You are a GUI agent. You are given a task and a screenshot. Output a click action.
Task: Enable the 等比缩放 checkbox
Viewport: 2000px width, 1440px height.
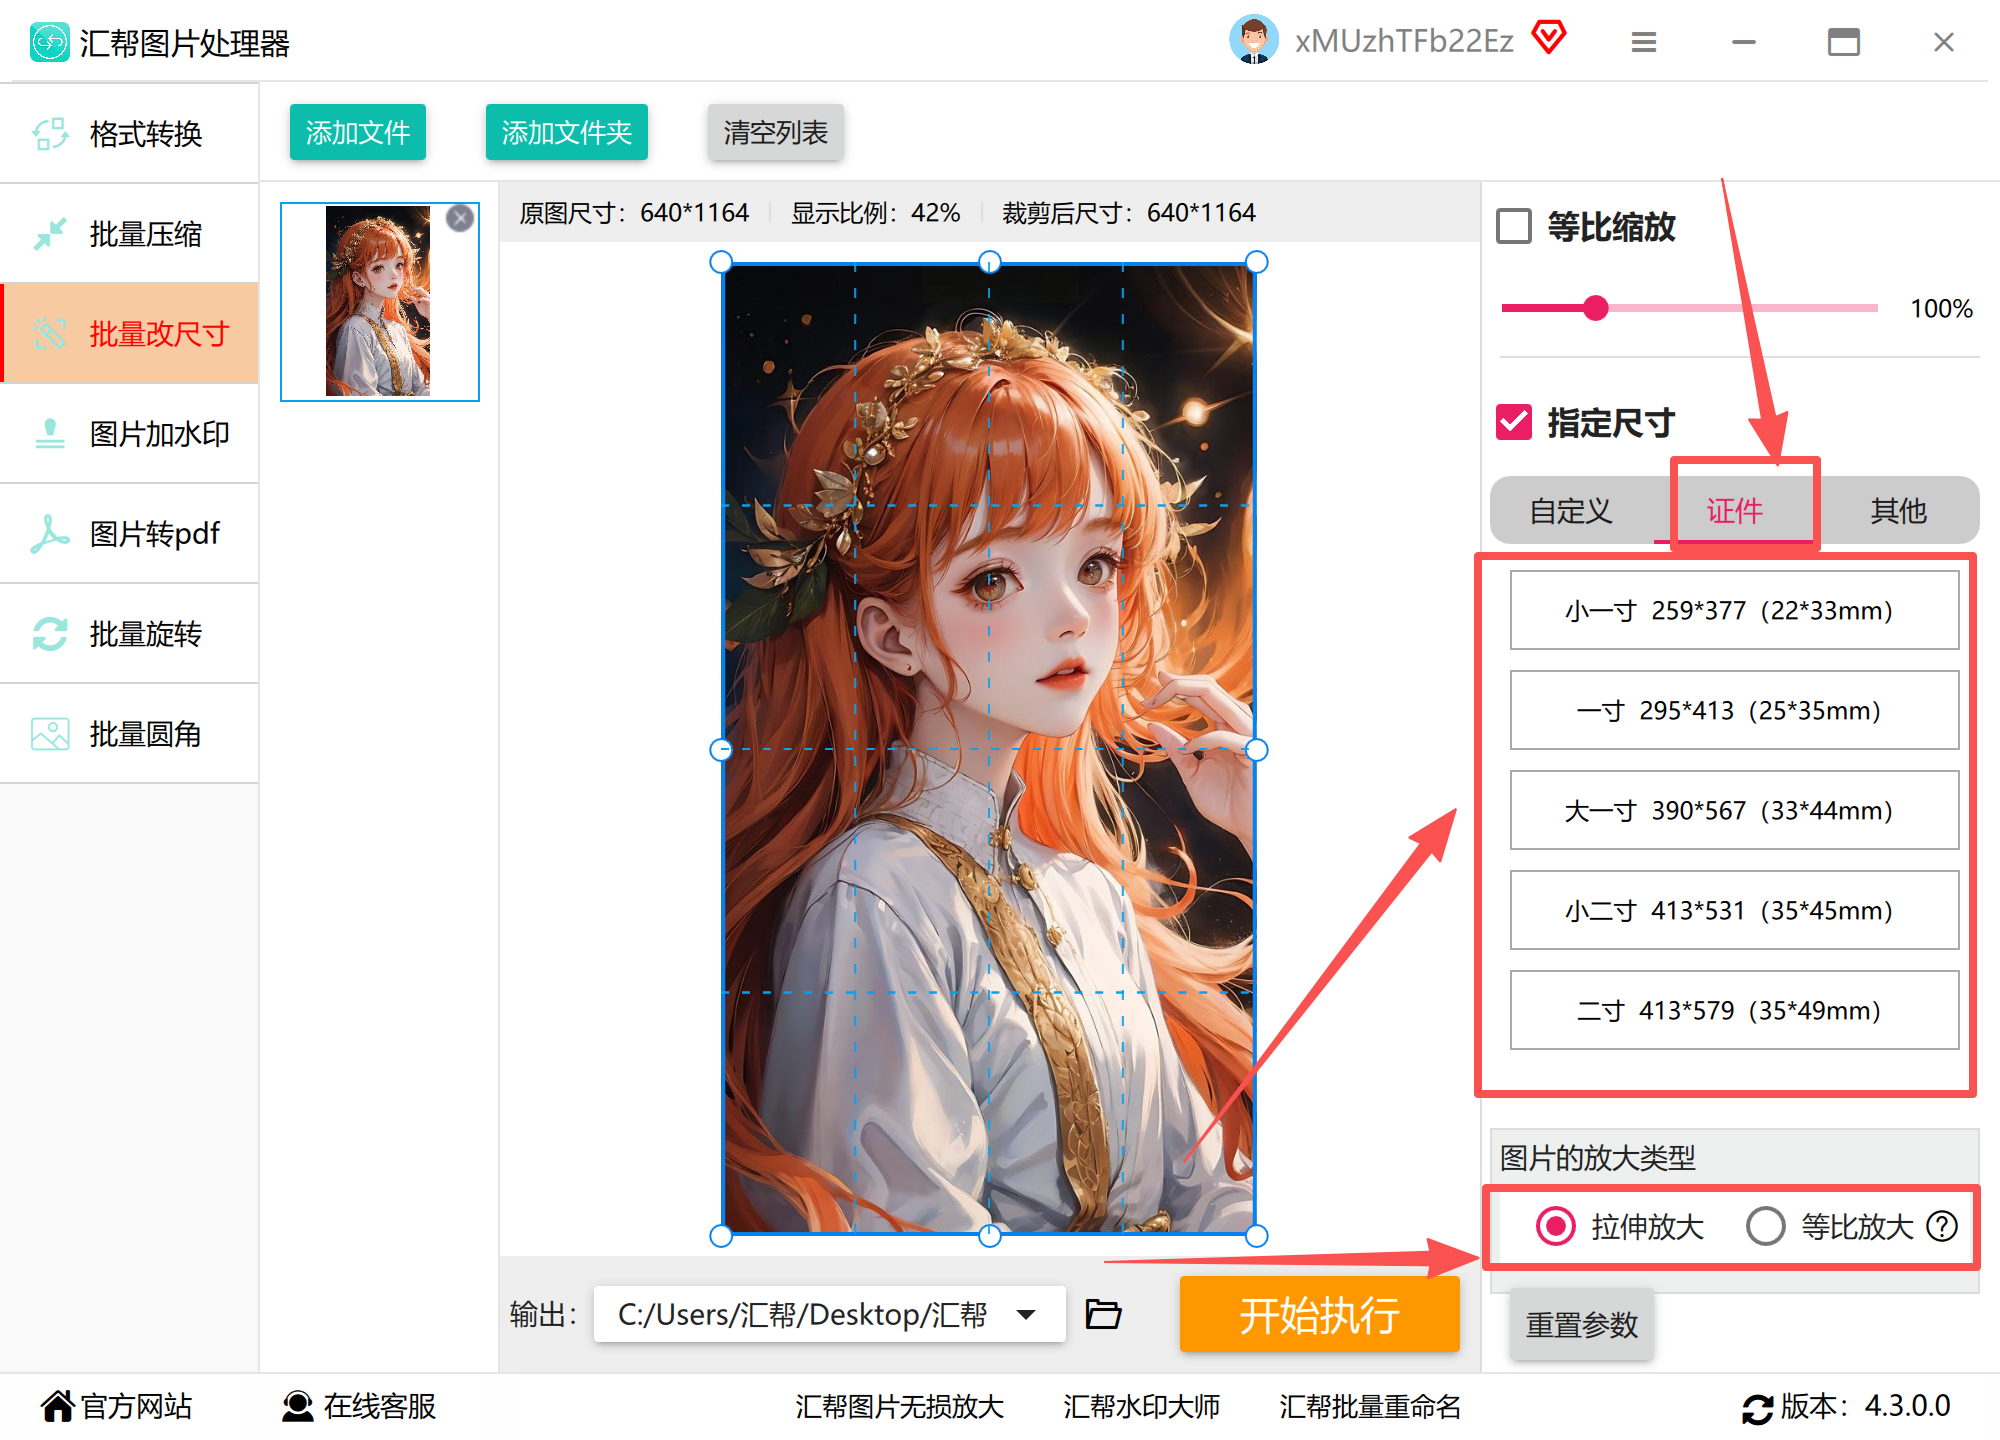pyautogui.click(x=1514, y=226)
